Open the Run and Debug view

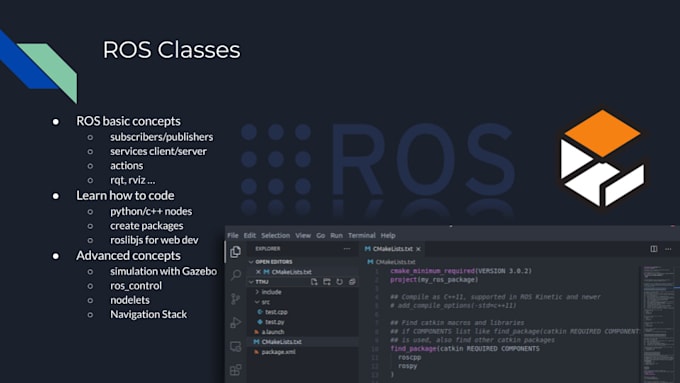[235, 323]
